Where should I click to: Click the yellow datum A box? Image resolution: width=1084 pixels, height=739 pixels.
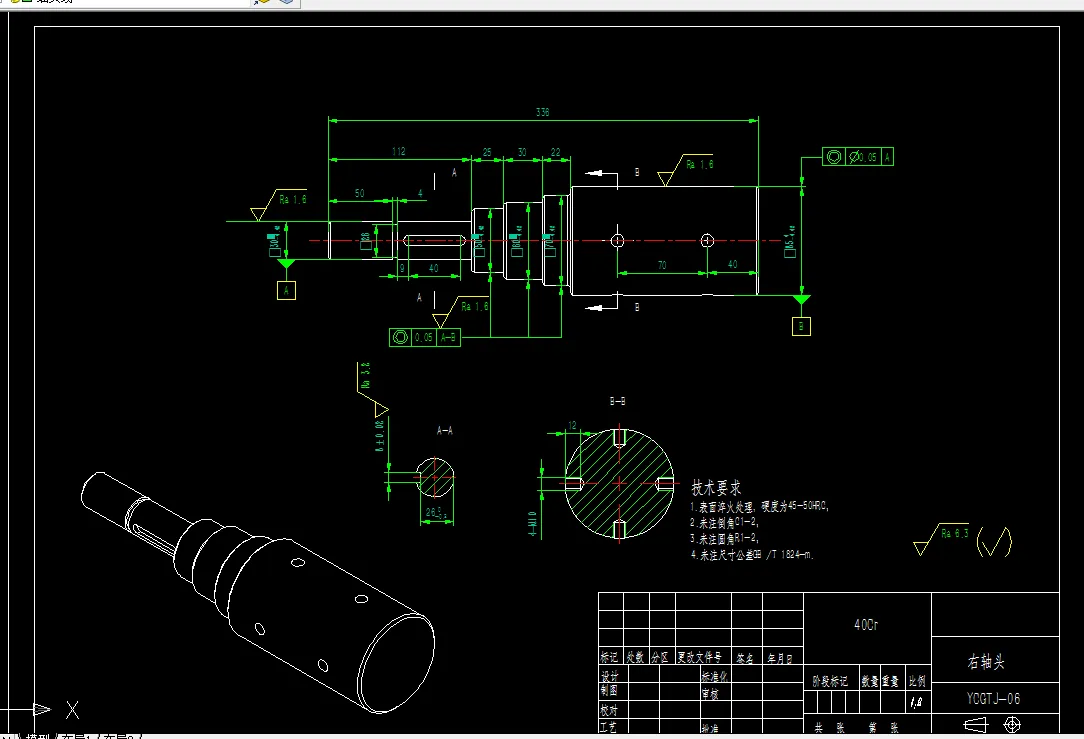coord(286,290)
